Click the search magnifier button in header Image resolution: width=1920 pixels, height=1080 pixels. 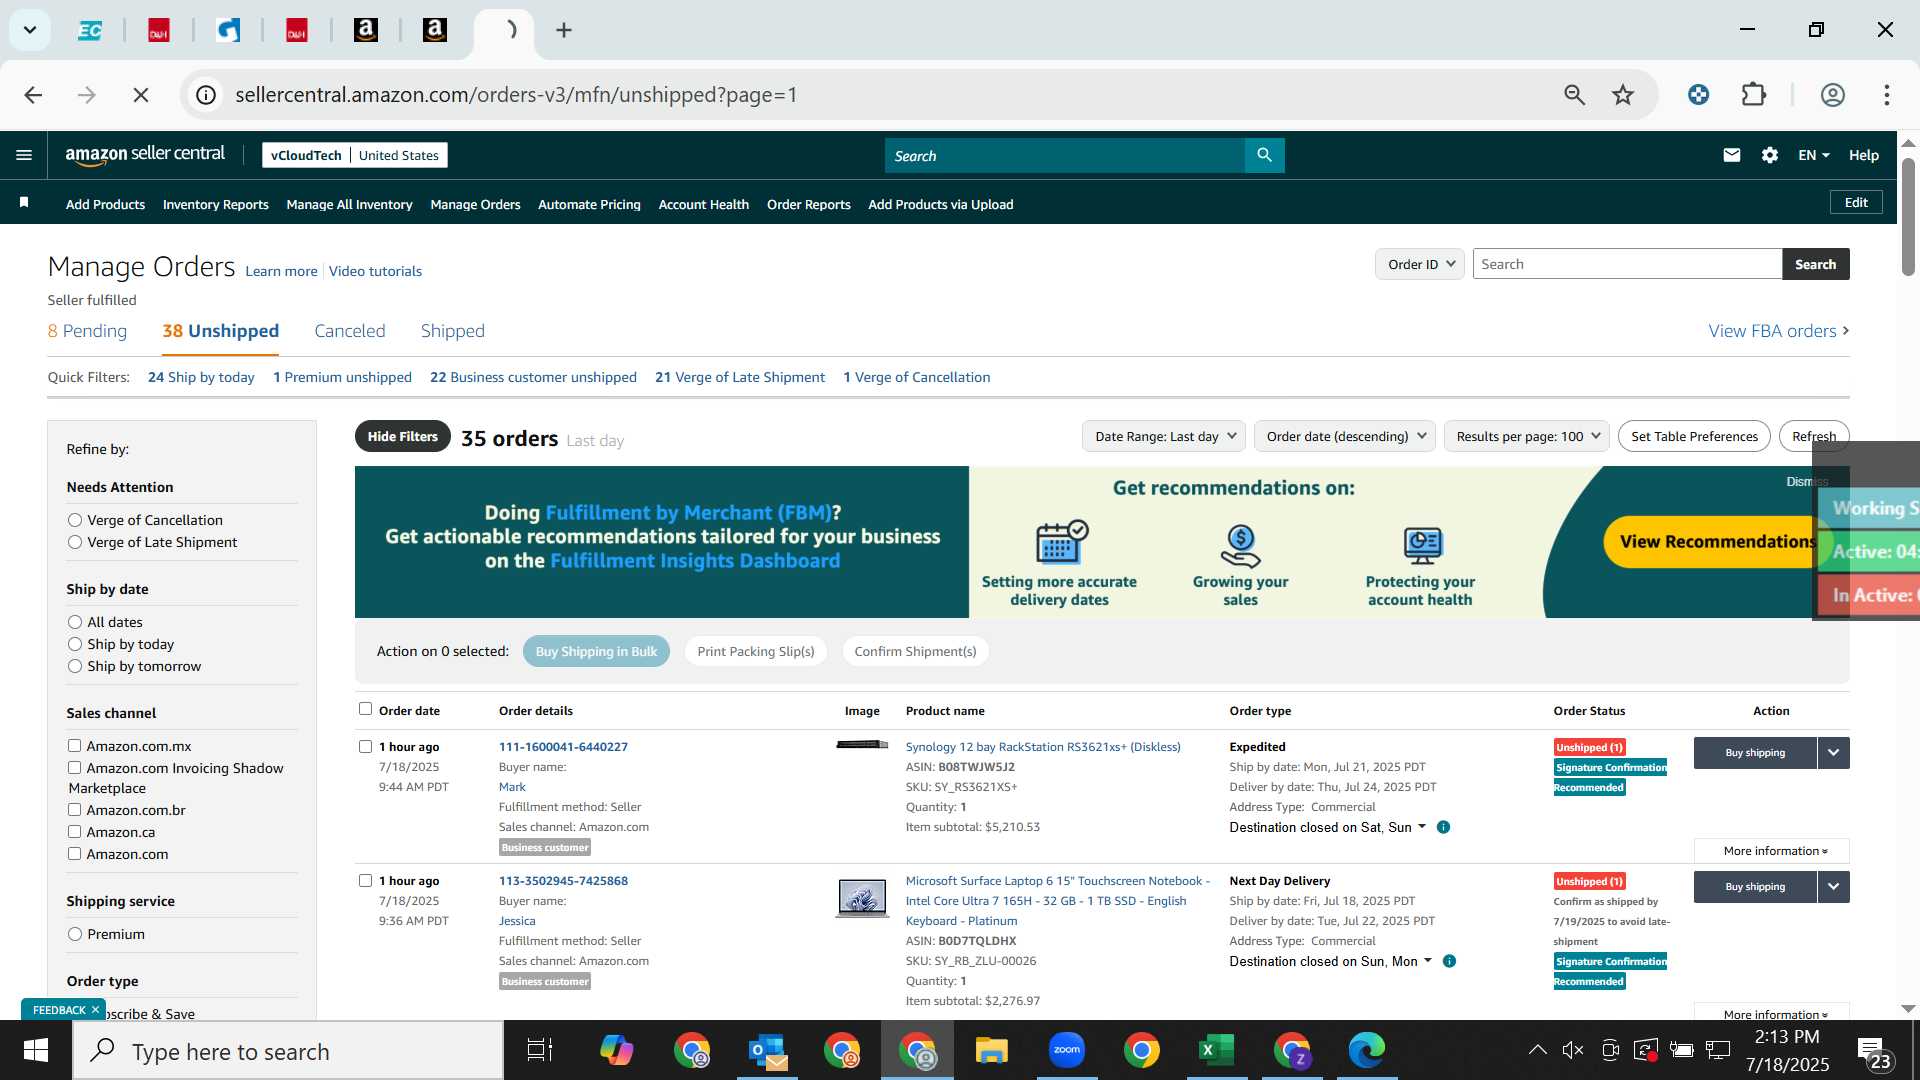pos(1264,155)
